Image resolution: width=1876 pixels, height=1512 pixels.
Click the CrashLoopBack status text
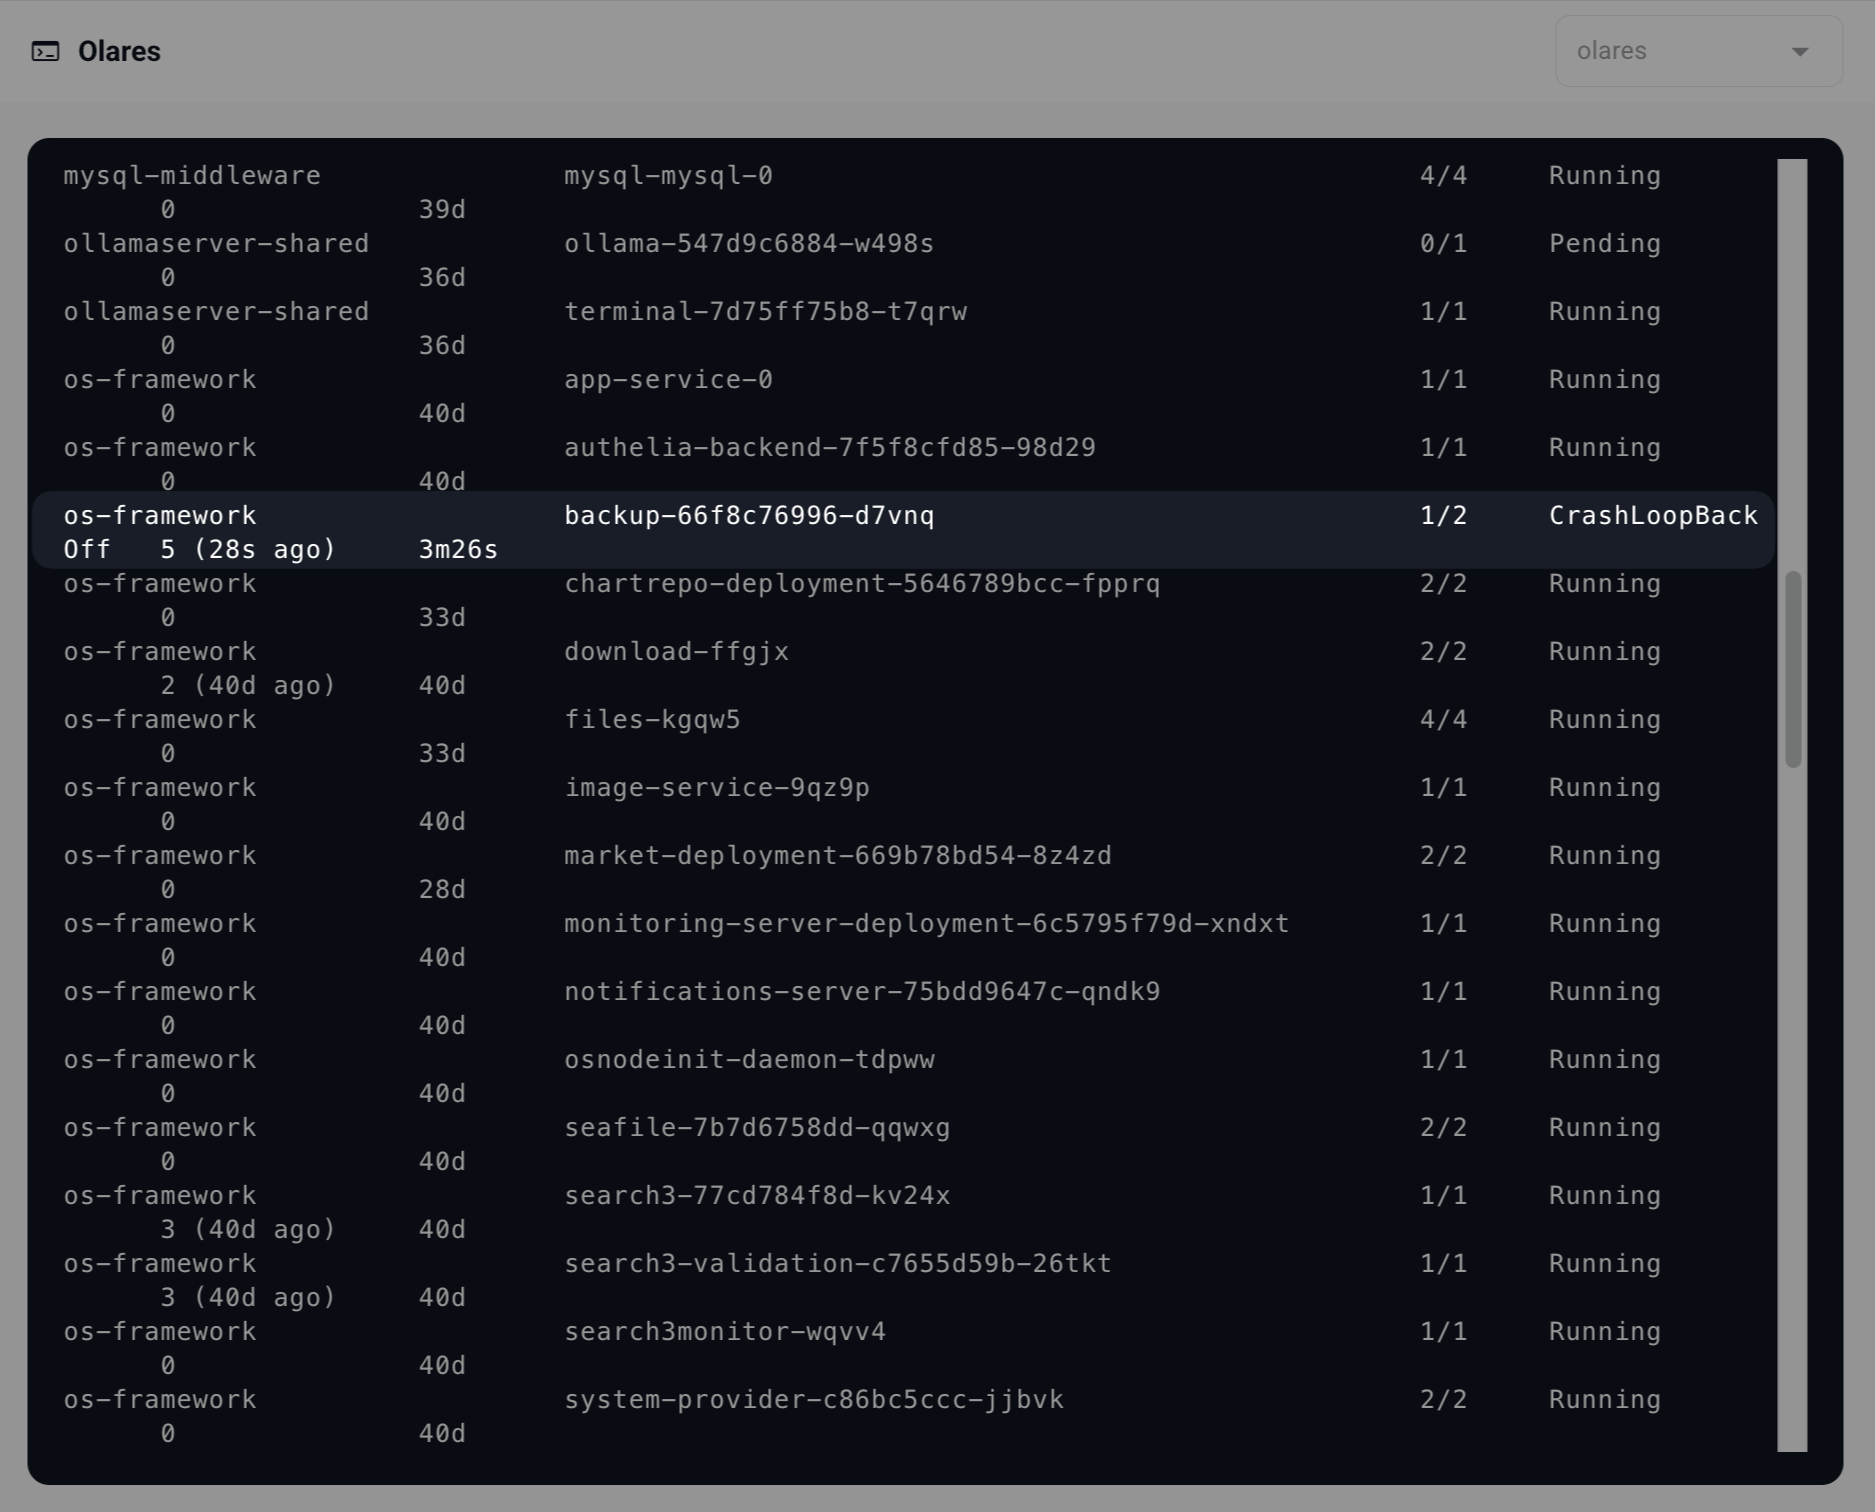pyautogui.click(x=1652, y=515)
